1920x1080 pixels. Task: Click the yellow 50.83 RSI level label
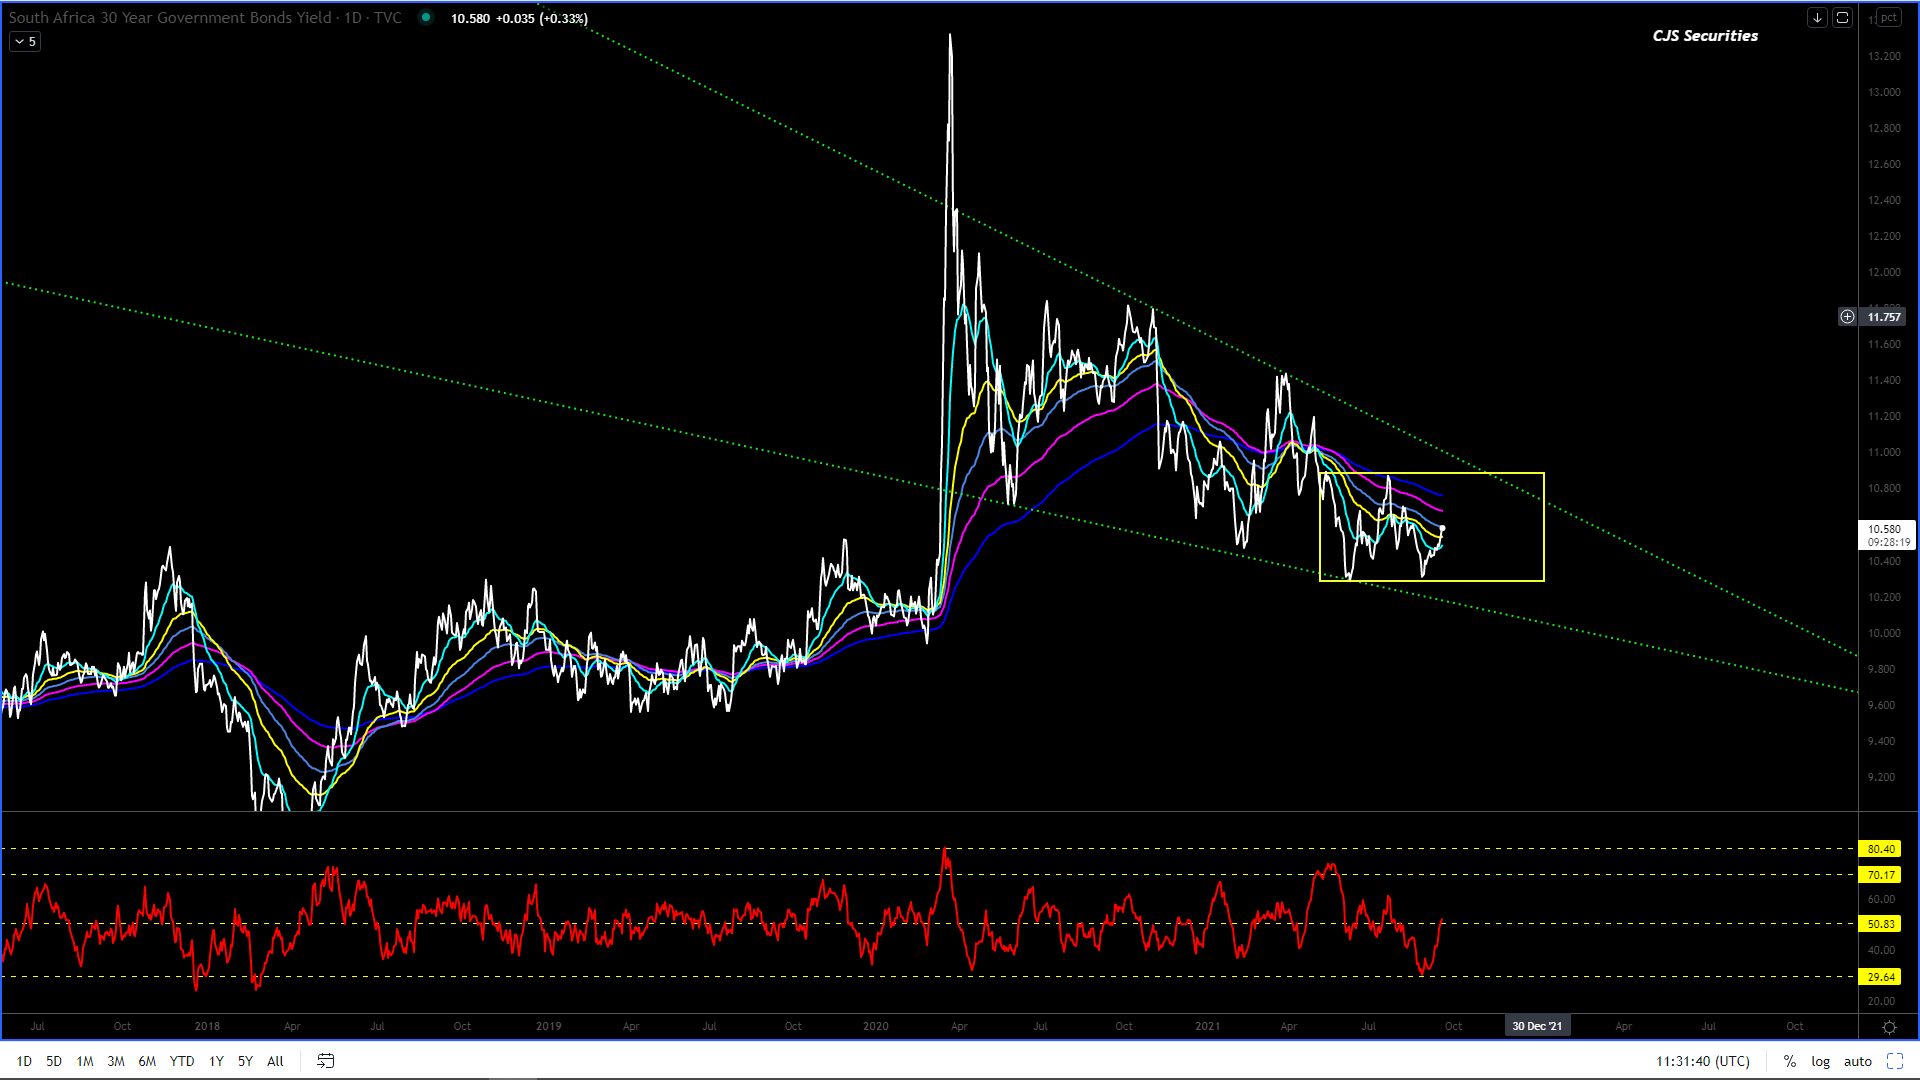1880,924
